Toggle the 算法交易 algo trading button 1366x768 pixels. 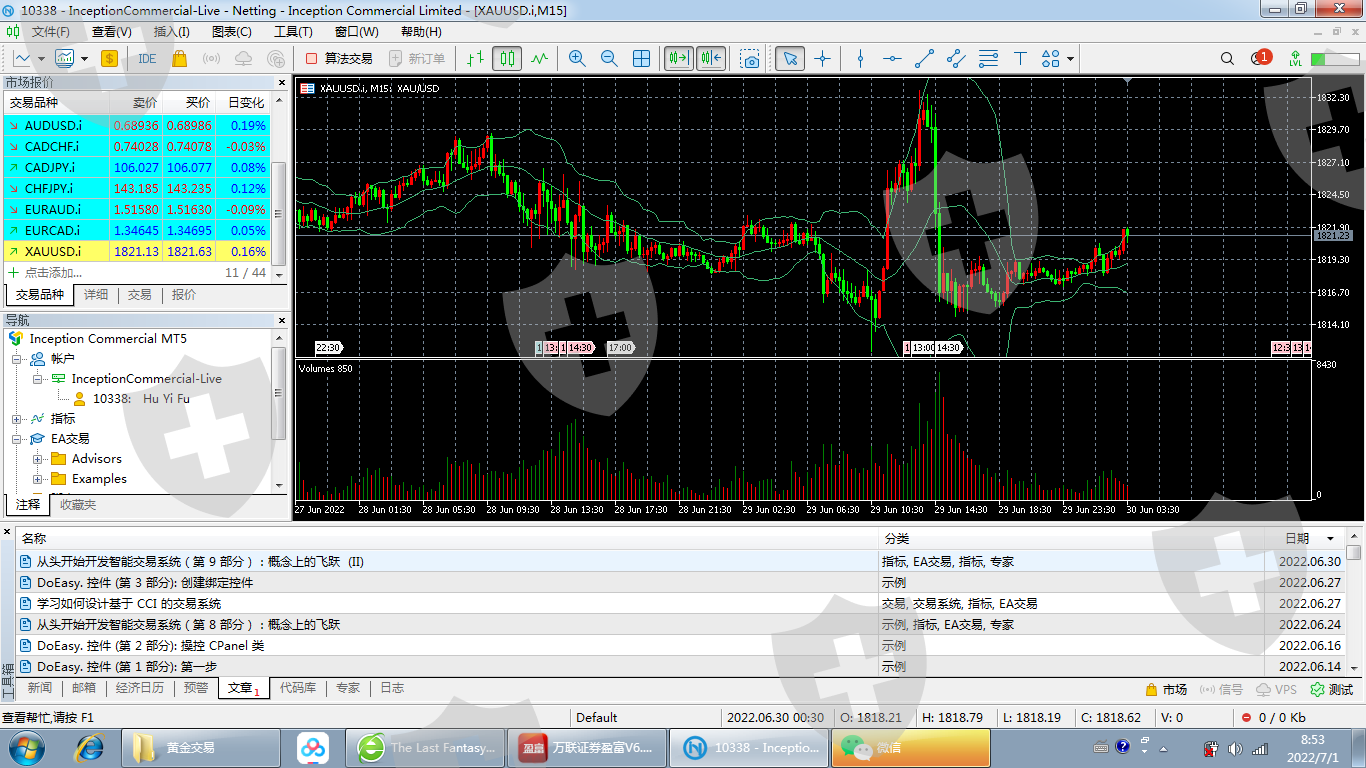pos(339,58)
